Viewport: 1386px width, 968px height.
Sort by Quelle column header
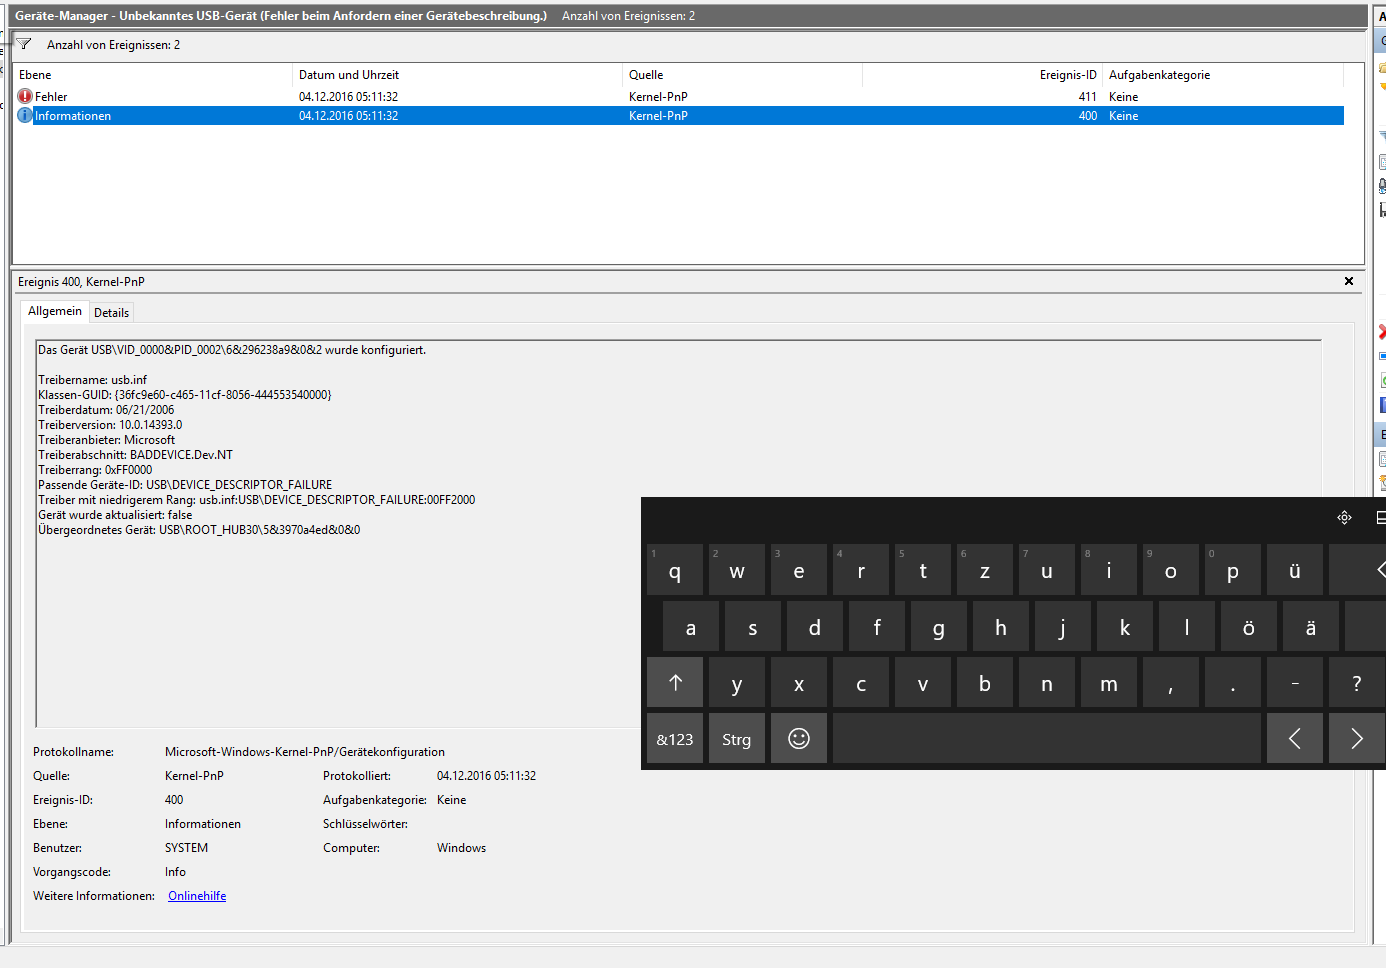(x=742, y=75)
